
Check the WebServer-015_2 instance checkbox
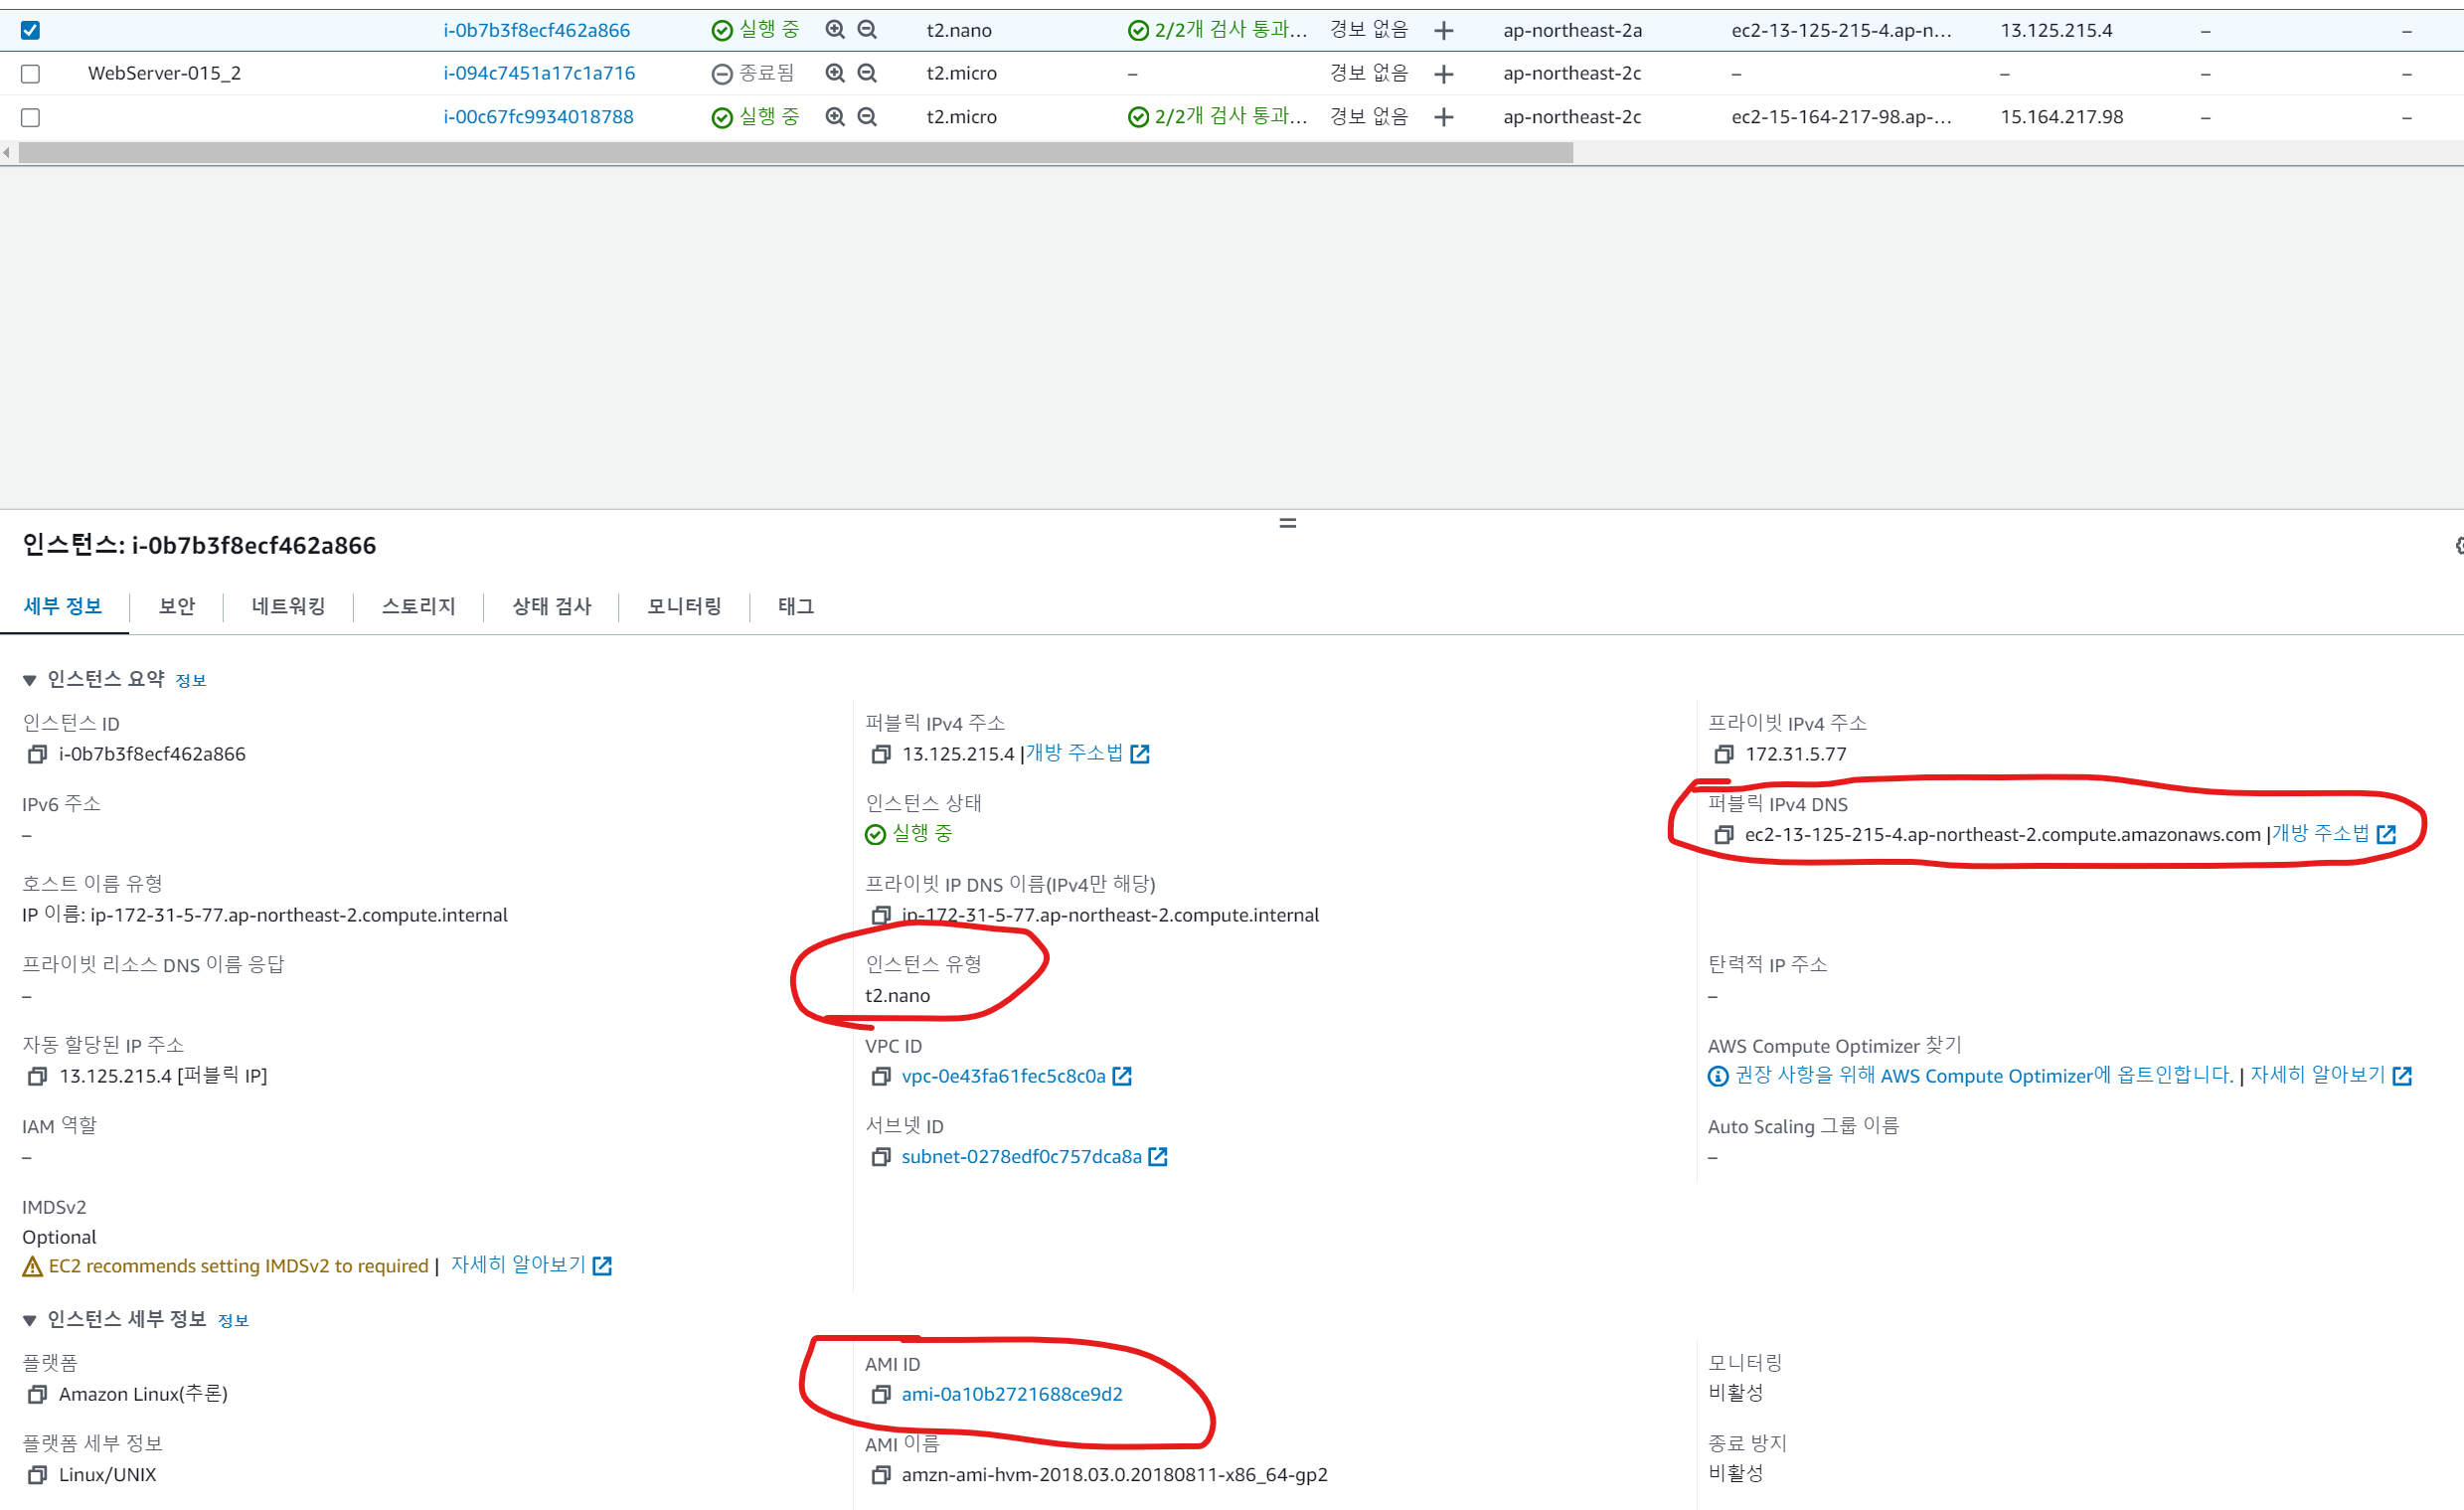(30, 73)
